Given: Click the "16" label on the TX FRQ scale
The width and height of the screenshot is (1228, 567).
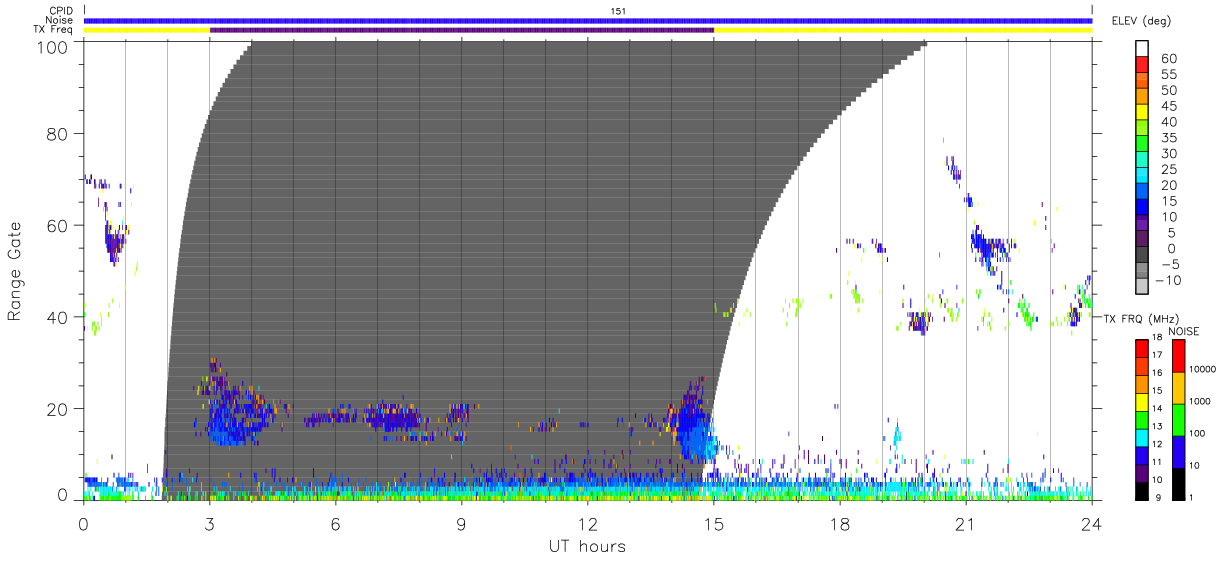Looking at the screenshot, I should (x=1157, y=372).
